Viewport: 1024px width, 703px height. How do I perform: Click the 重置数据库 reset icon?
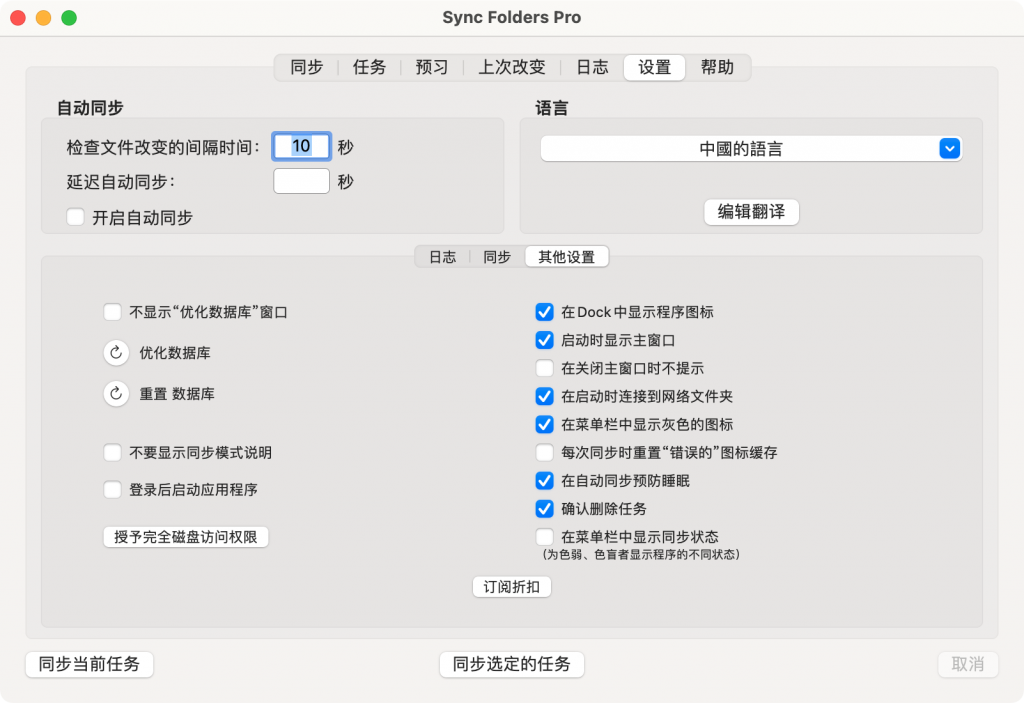pos(115,393)
